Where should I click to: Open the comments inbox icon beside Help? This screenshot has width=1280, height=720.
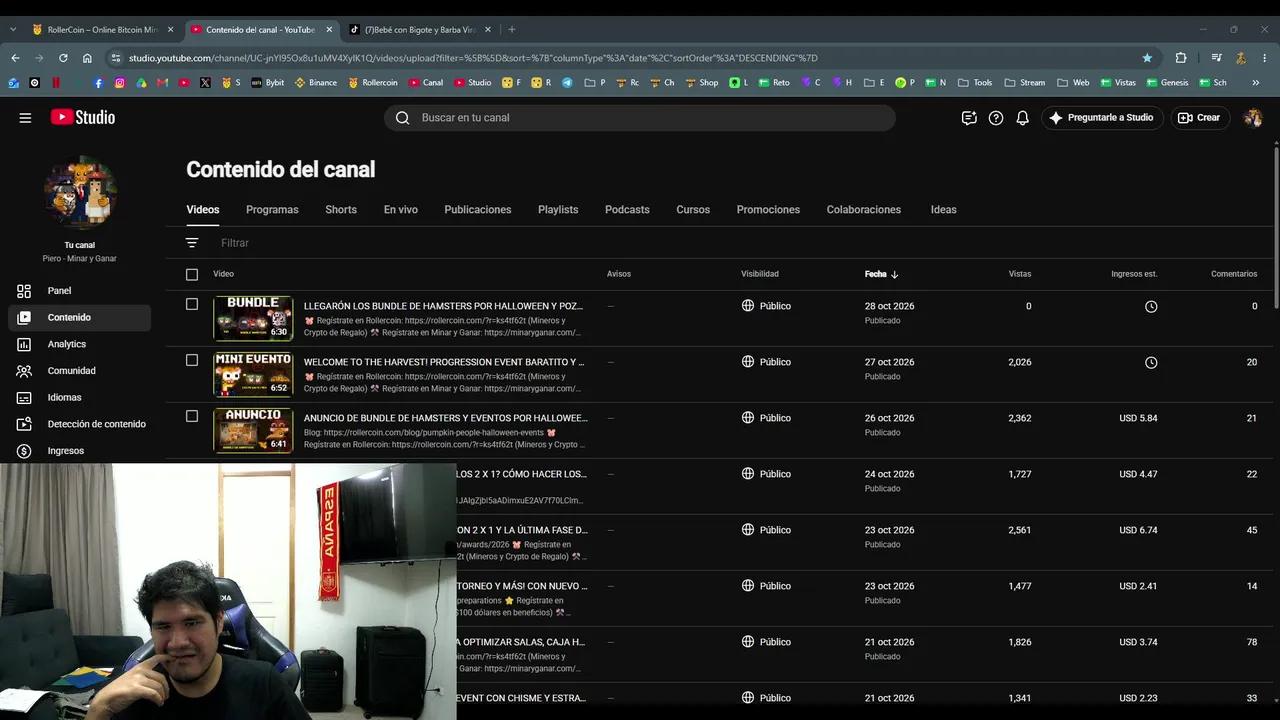tap(969, 118)
